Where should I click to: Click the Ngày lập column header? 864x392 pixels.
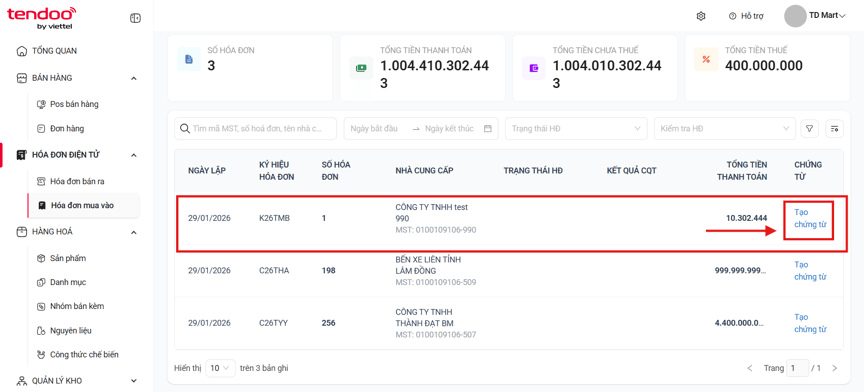[x=207, y=170]
